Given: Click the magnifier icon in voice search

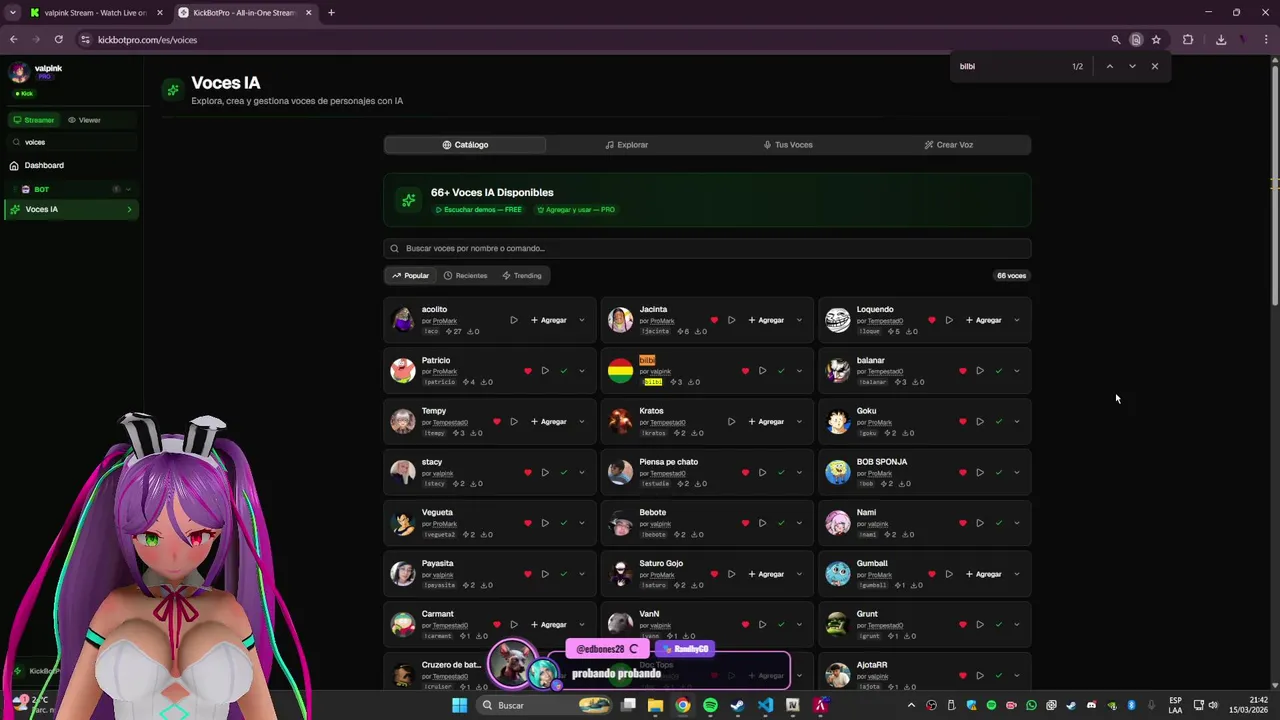Looking at the screenshot, I should [x=394, y=248].
